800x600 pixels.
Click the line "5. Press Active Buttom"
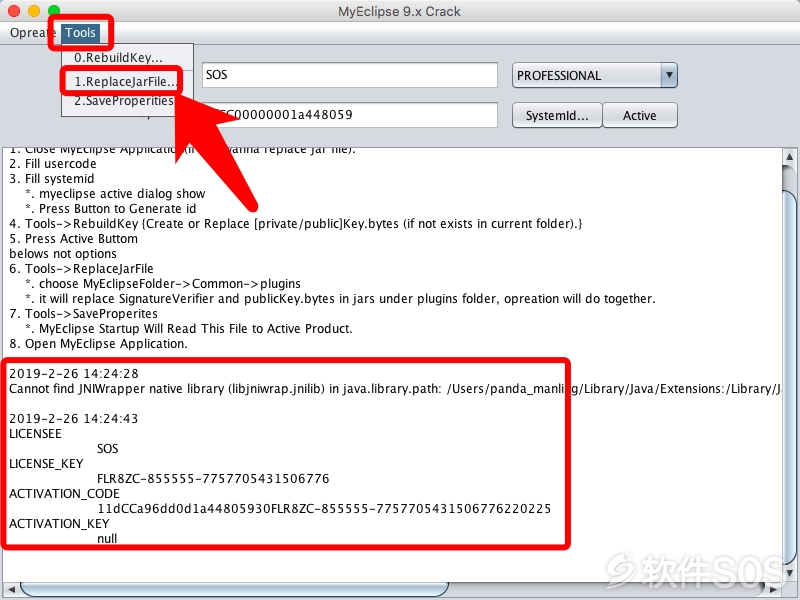tap(73, 239)
